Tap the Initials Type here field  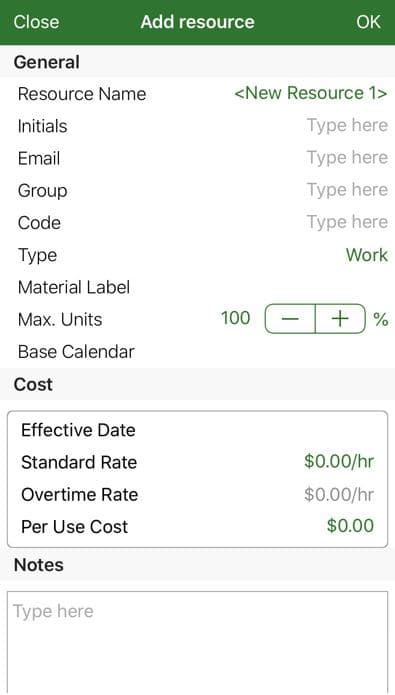click(347, 125)
